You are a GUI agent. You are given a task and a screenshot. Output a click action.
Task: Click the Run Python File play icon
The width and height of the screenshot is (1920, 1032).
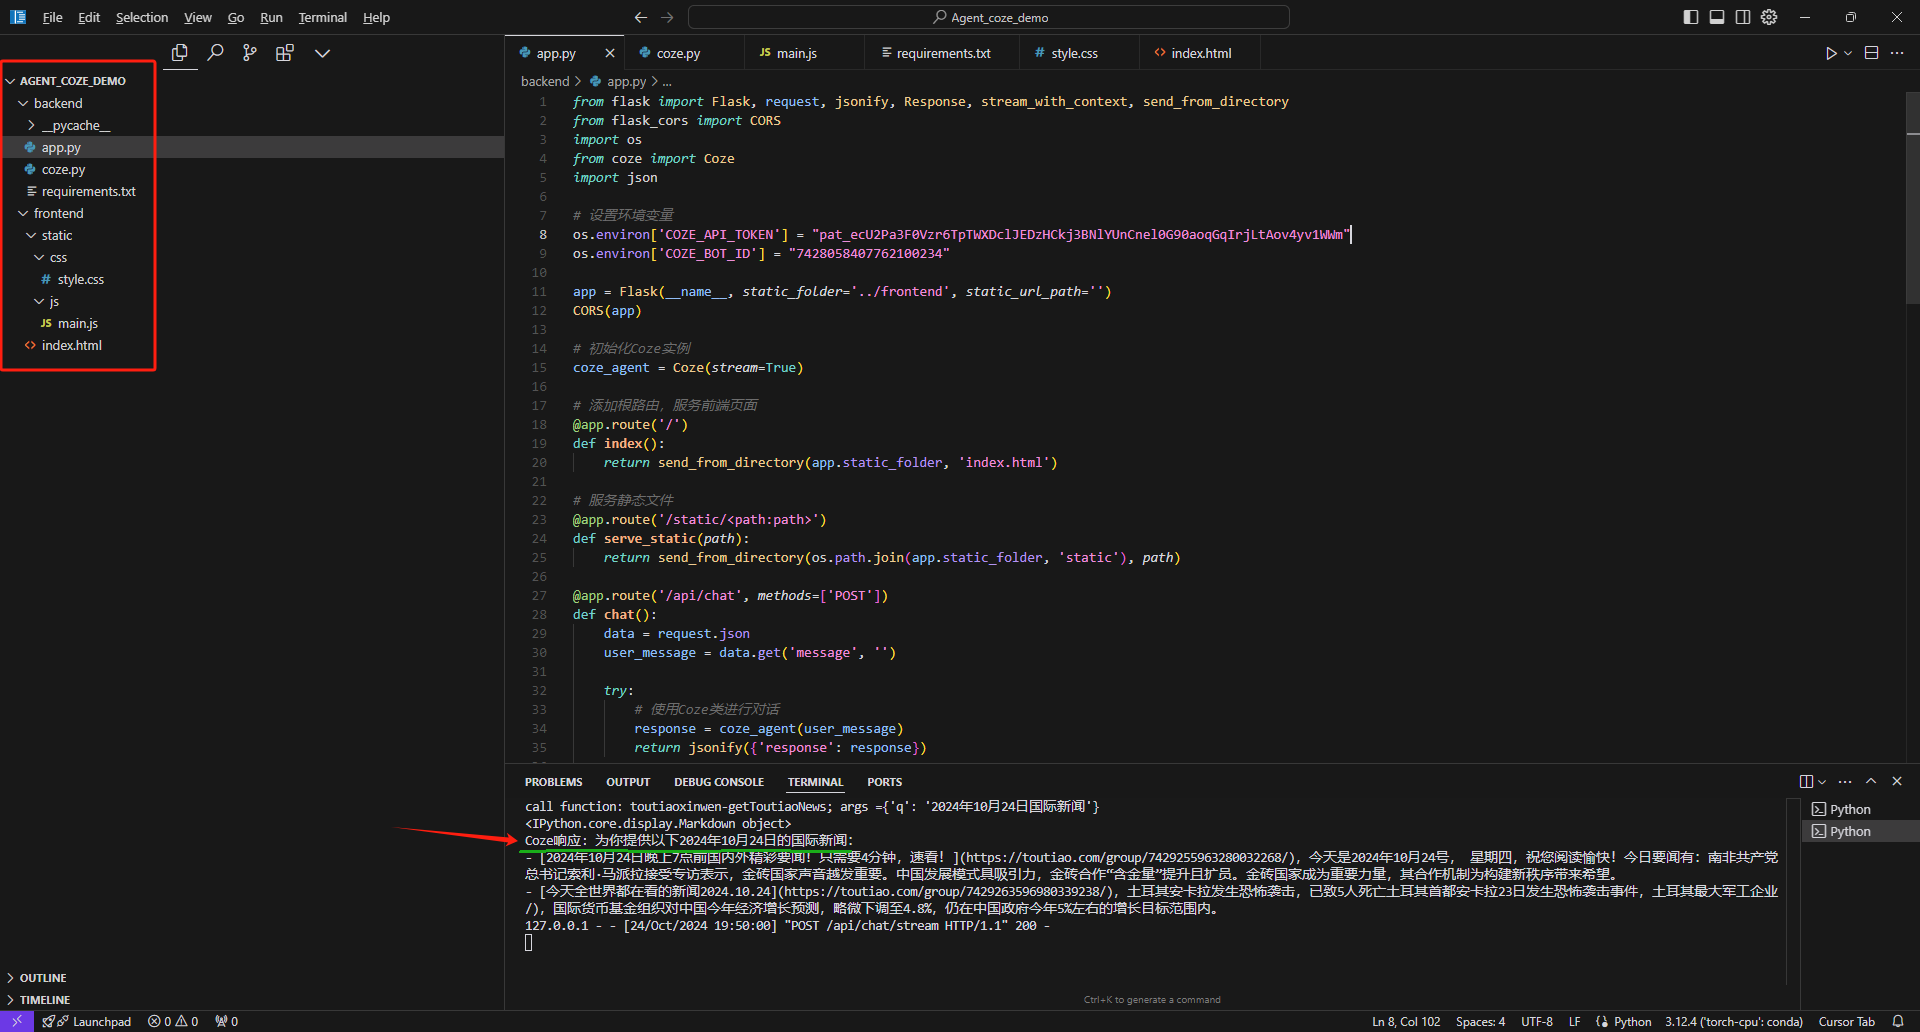point(1831,53)
